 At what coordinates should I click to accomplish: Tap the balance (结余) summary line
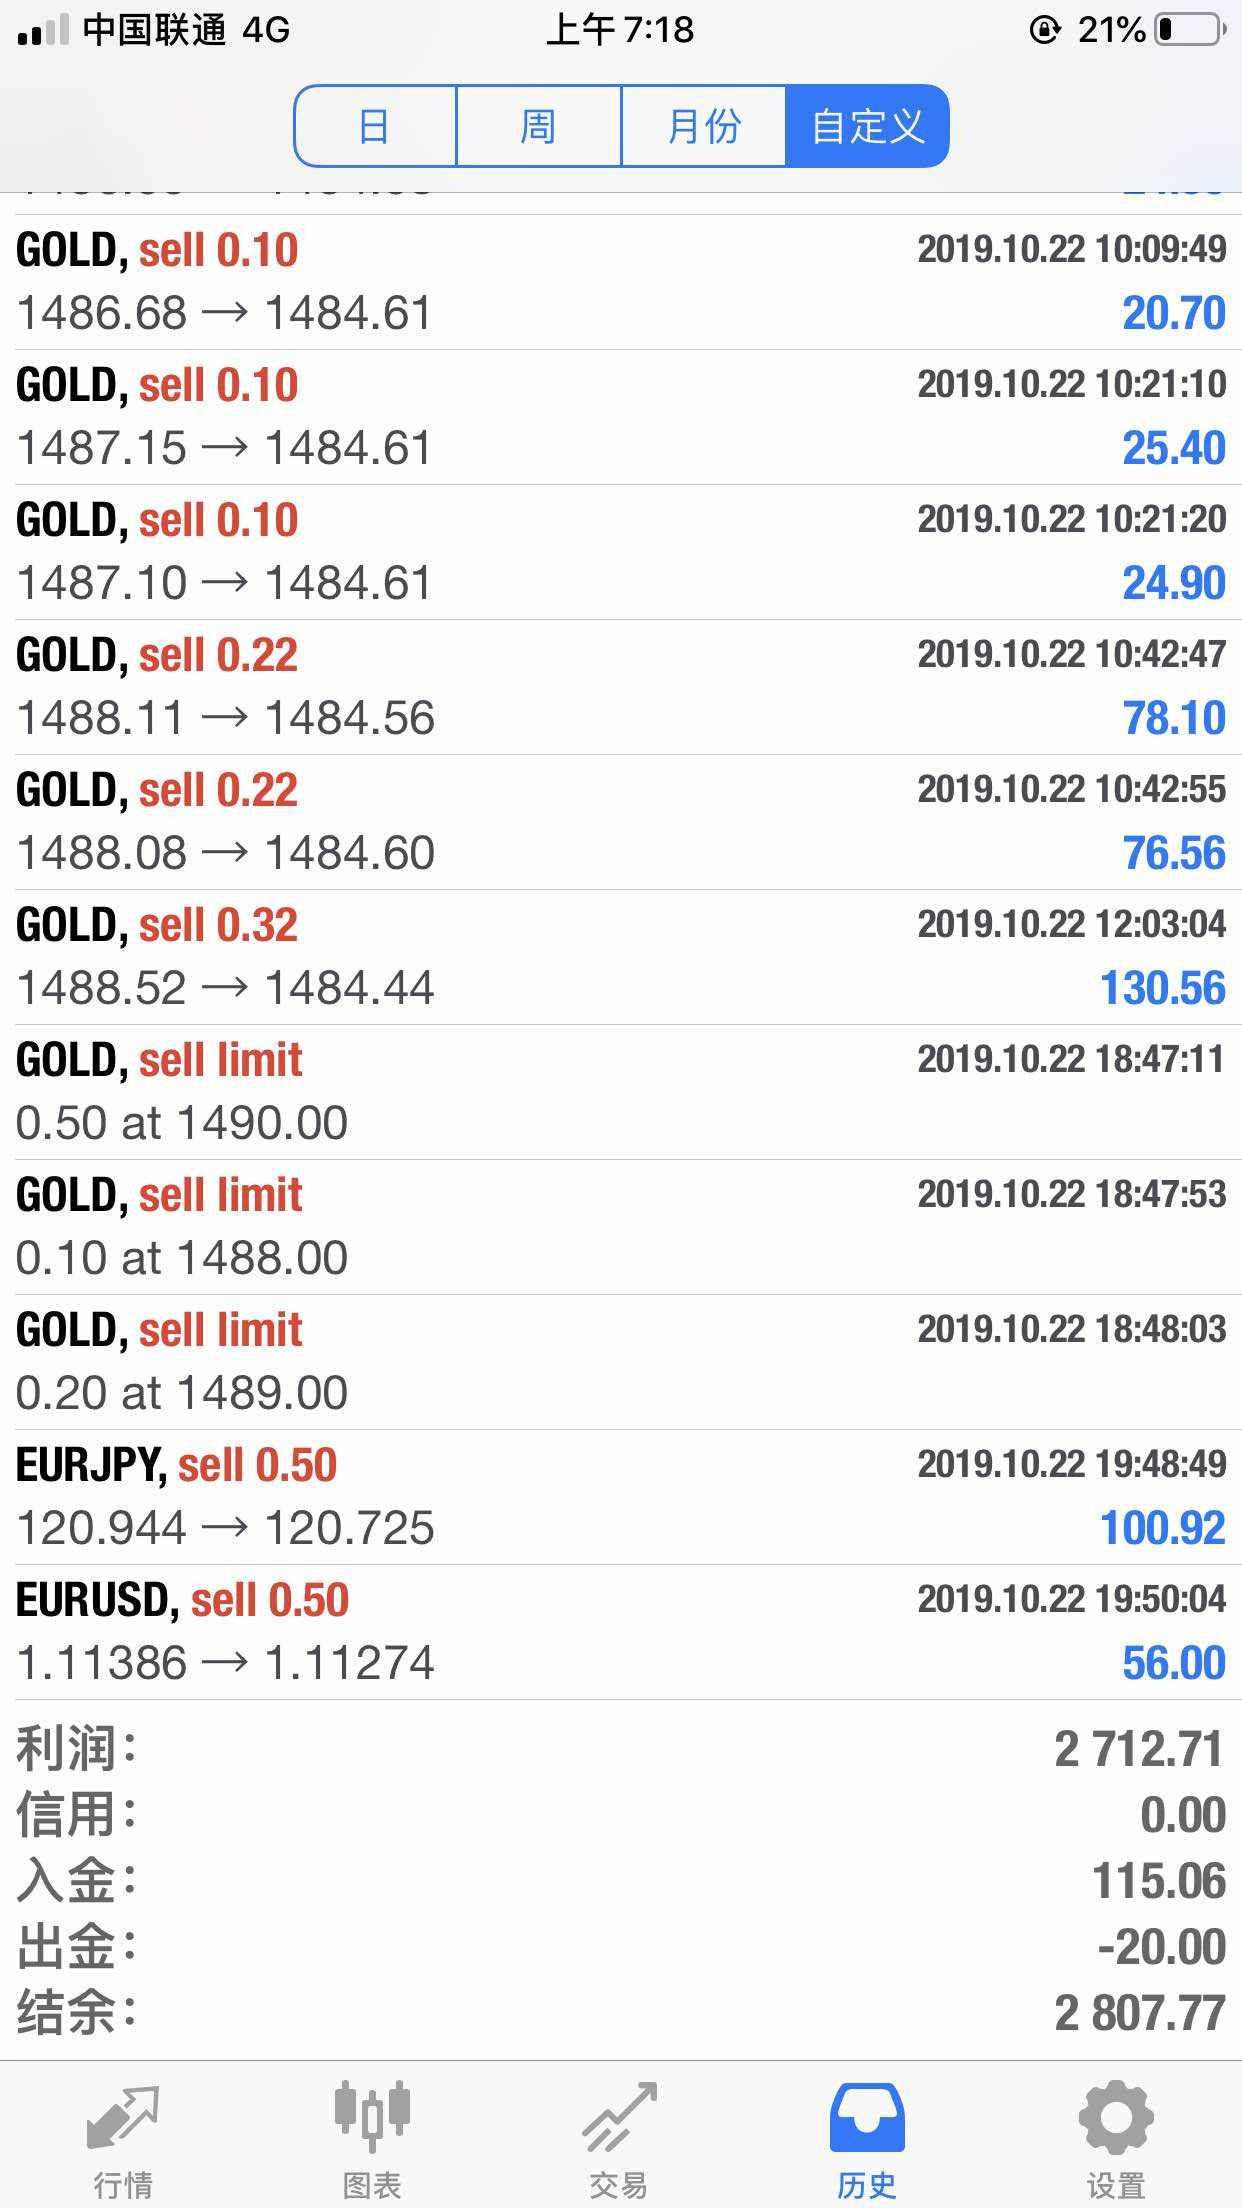point(620,2012)
